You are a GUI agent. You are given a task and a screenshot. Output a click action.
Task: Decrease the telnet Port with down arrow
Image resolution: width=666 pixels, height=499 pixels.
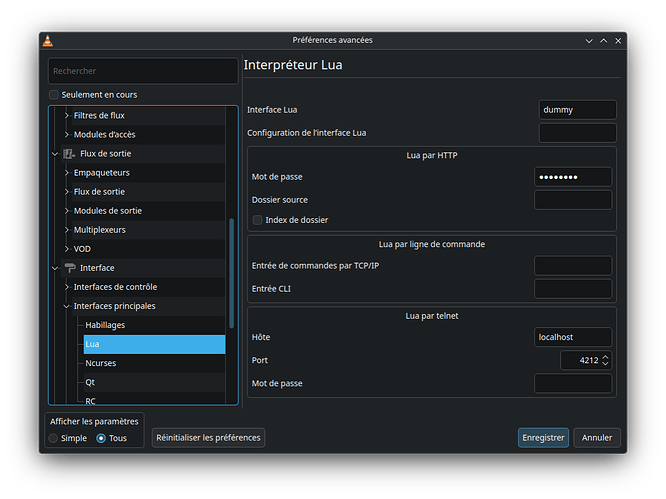(x=606, y=364)
